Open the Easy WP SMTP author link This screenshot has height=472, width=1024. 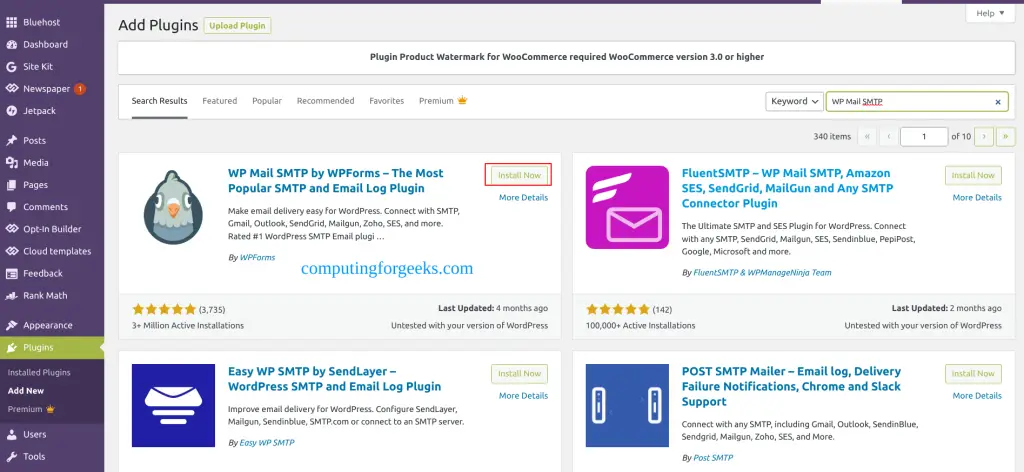click(x=267, y=442)
